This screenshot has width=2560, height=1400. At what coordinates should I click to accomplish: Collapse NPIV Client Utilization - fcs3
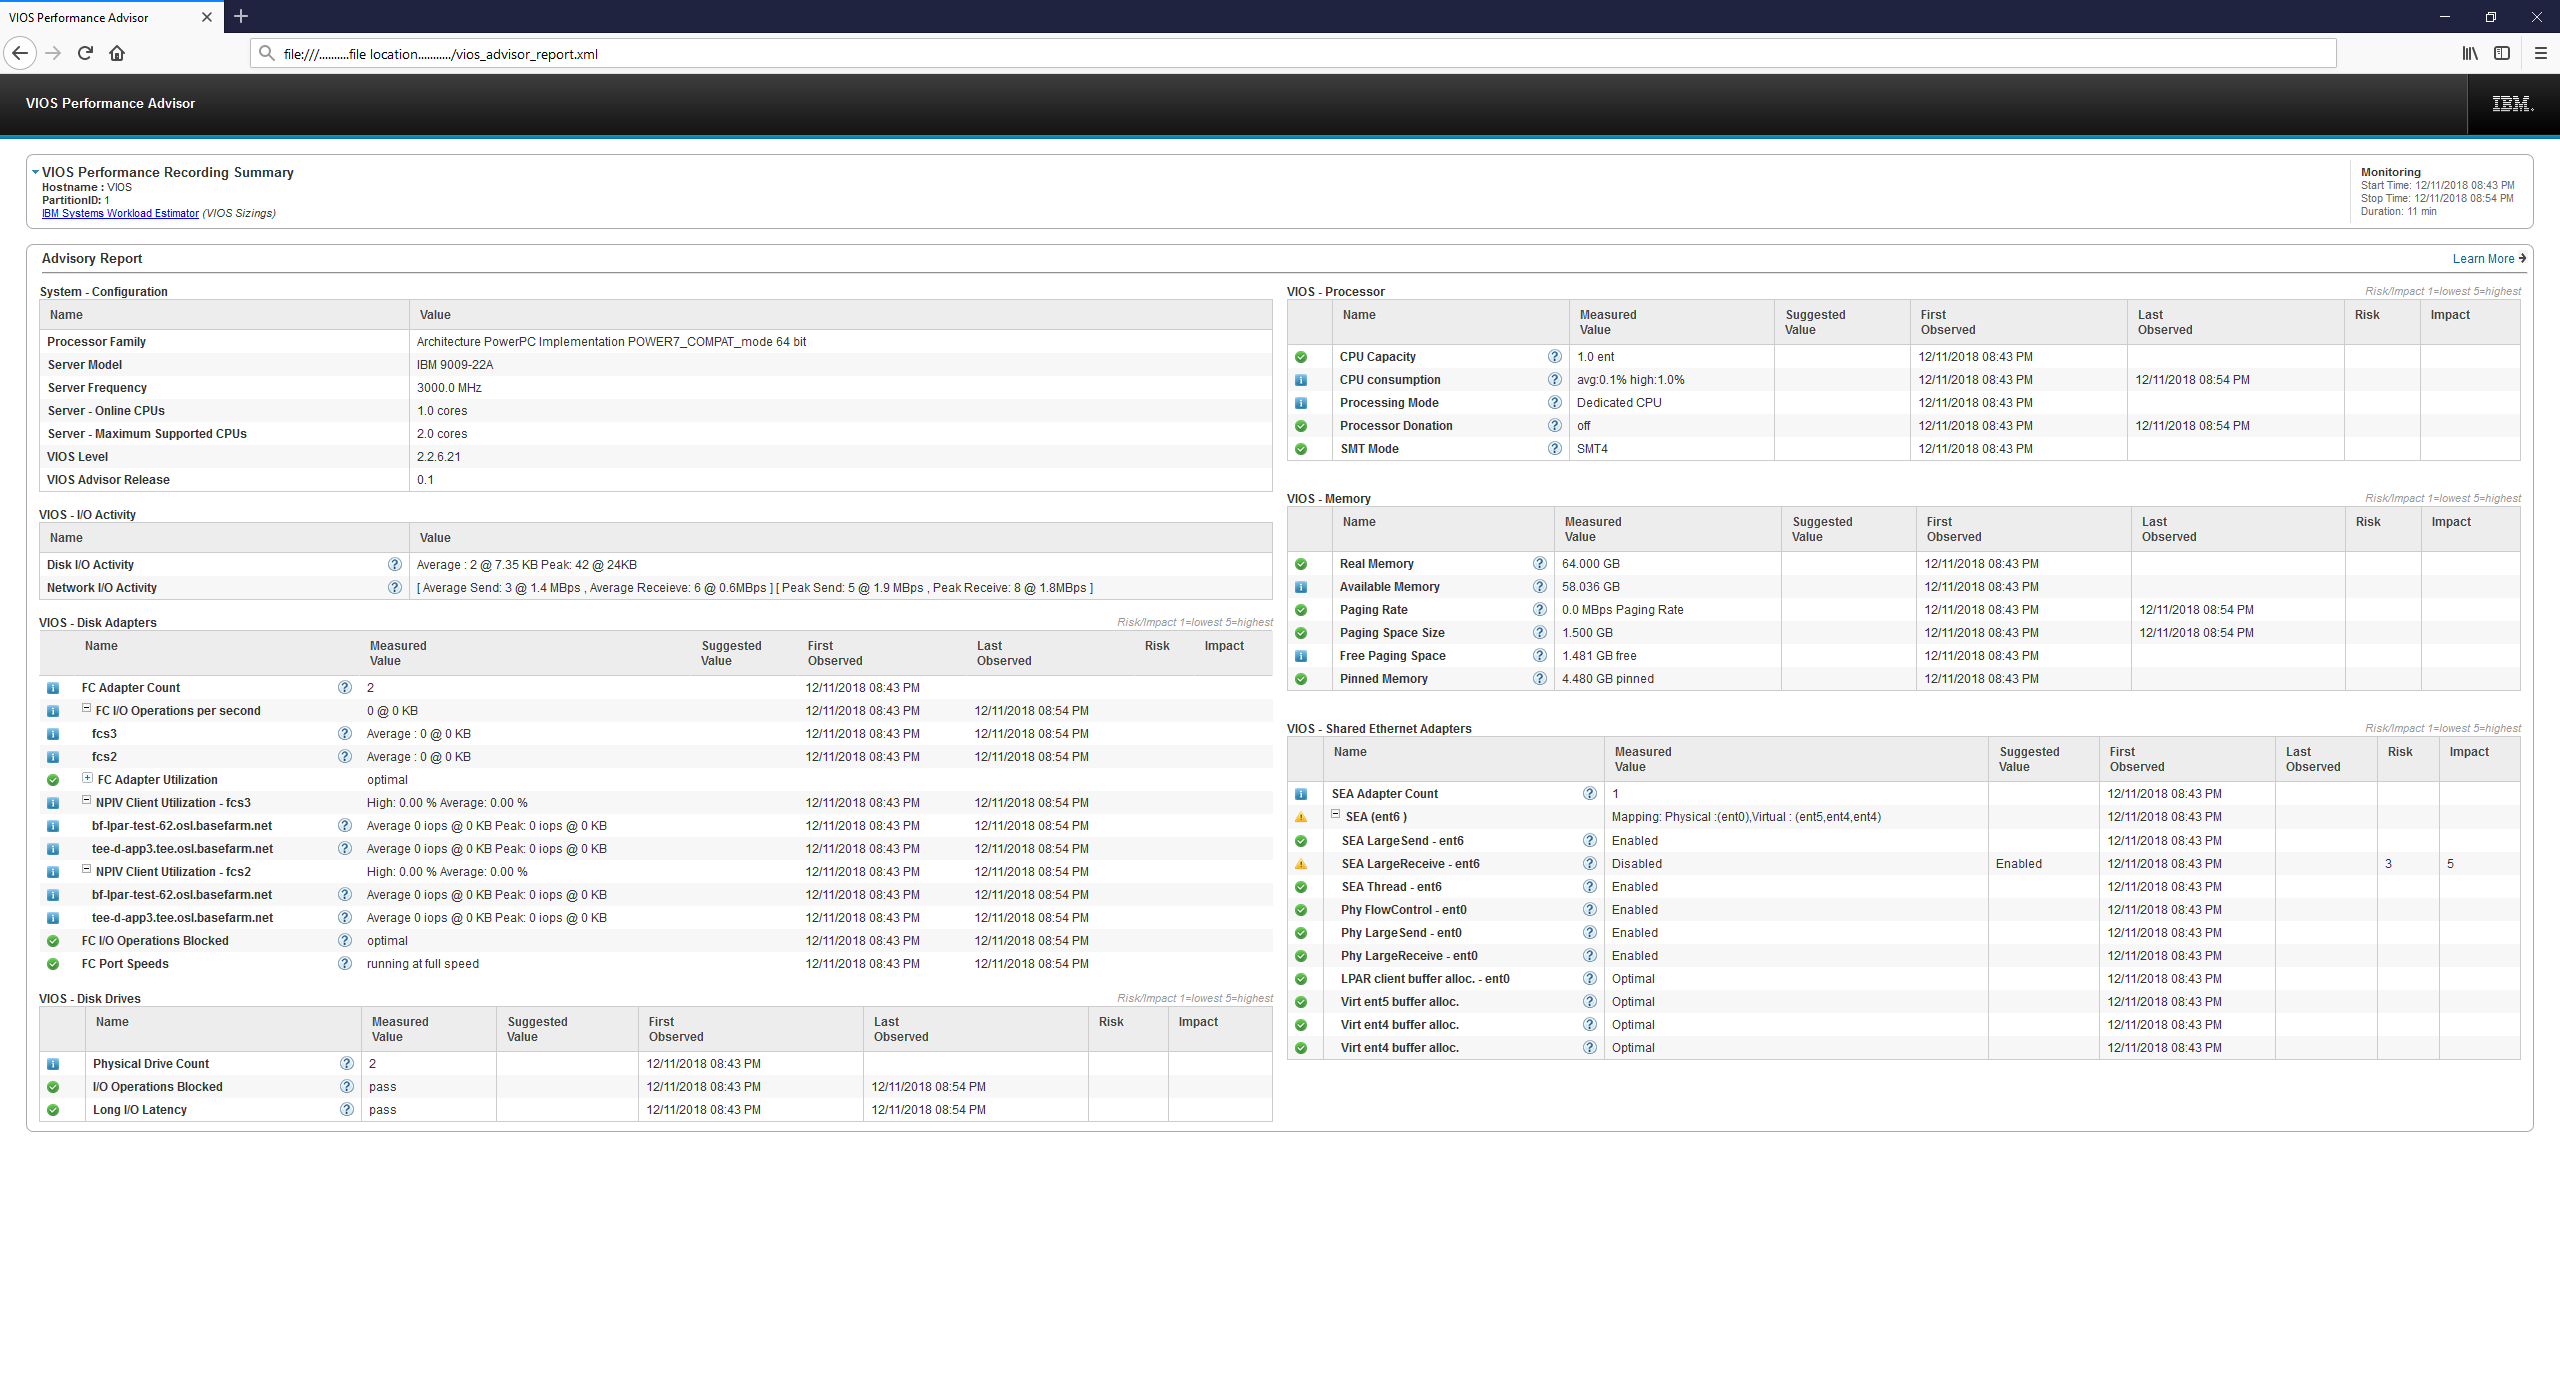86,800
